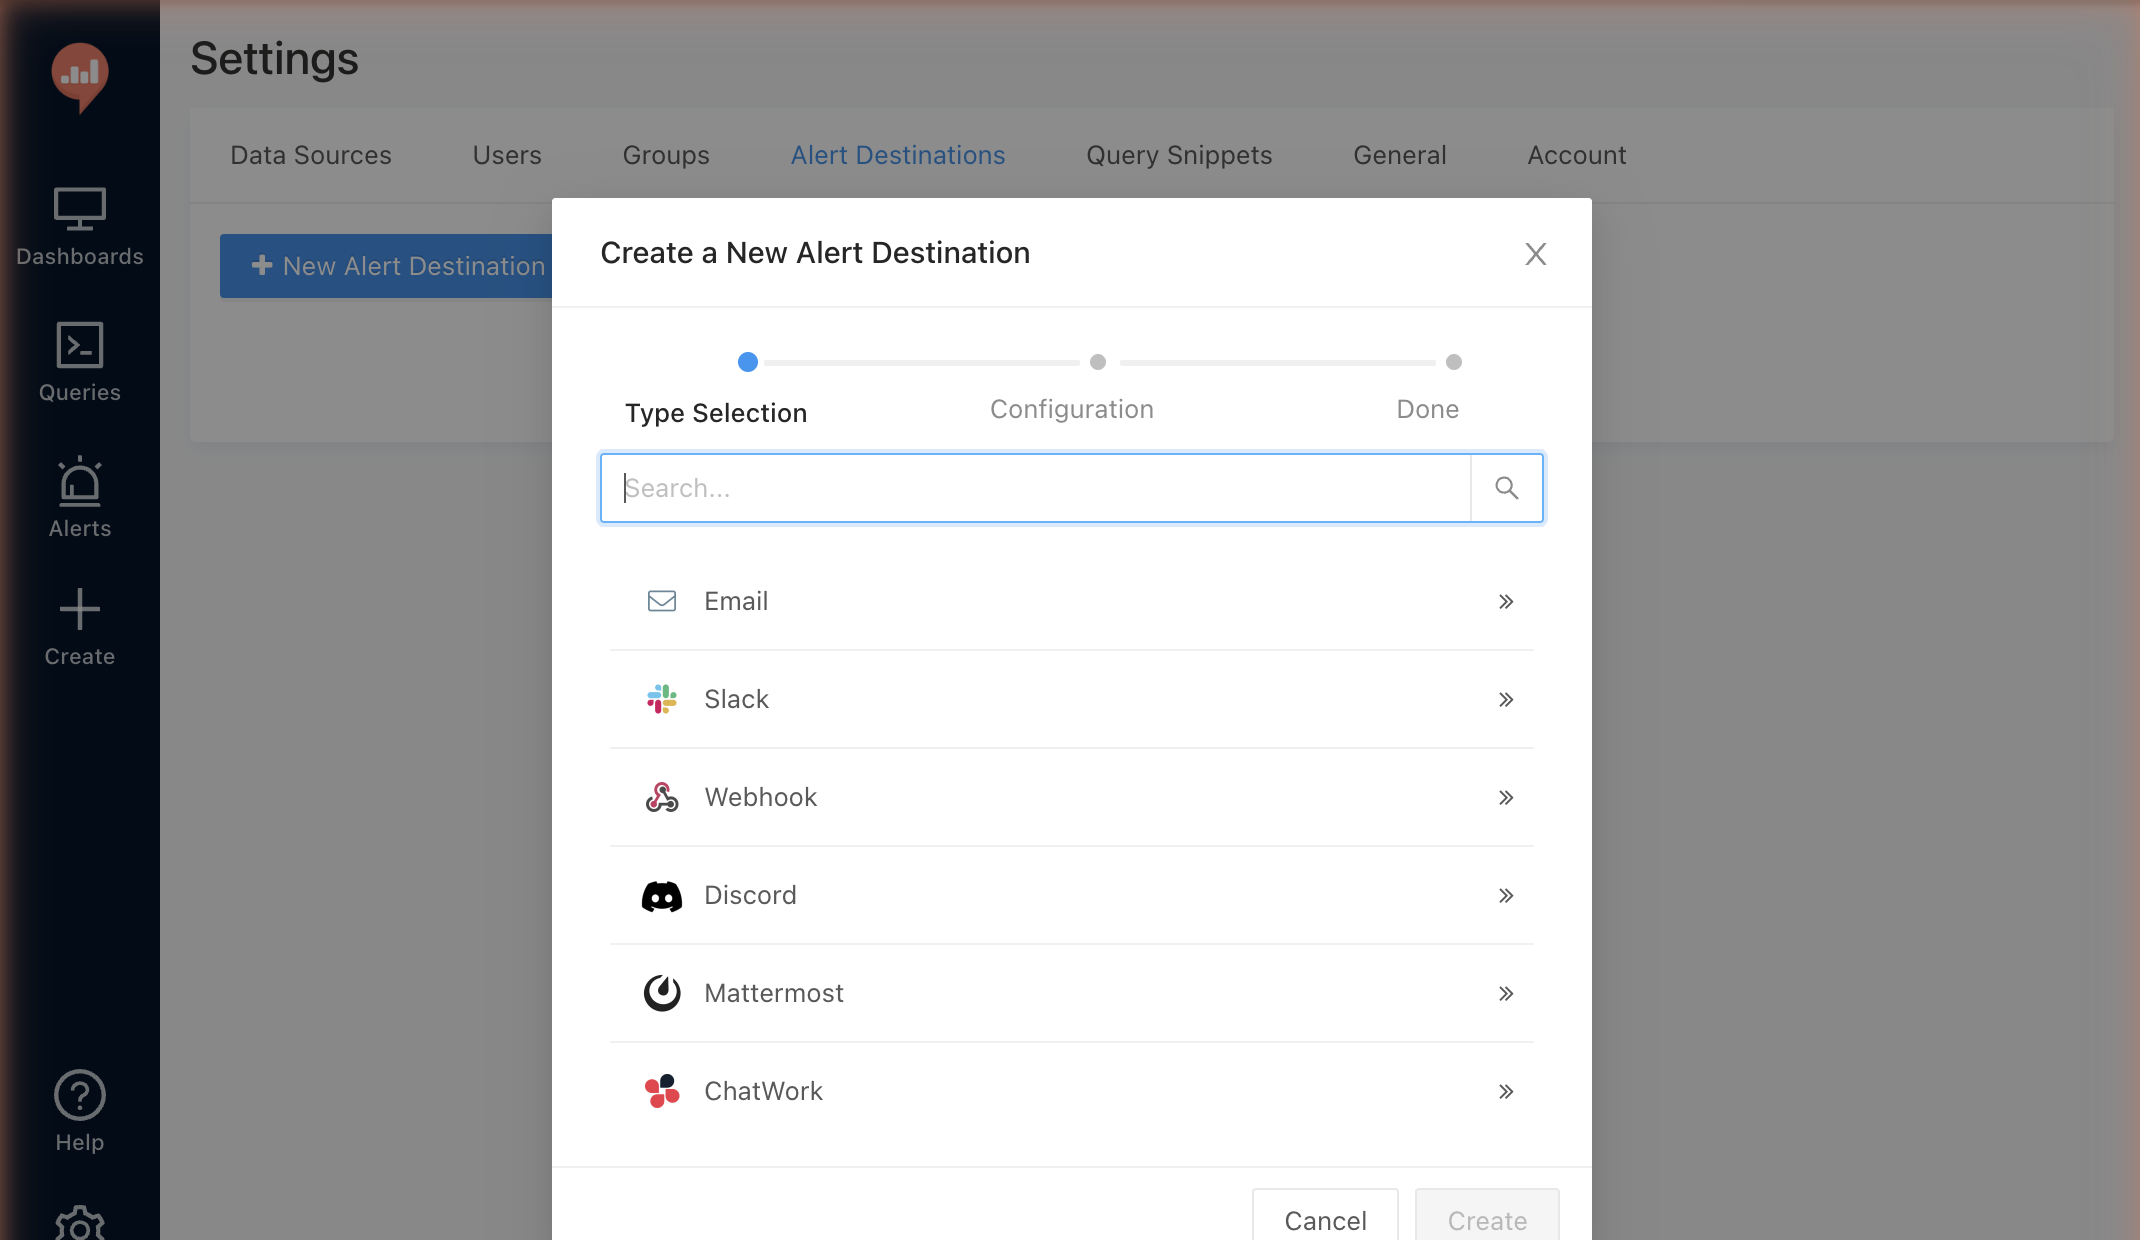Click the Discord logo icon
This screenshot has height=1240, width=2140.
click(x=662, y=895)
